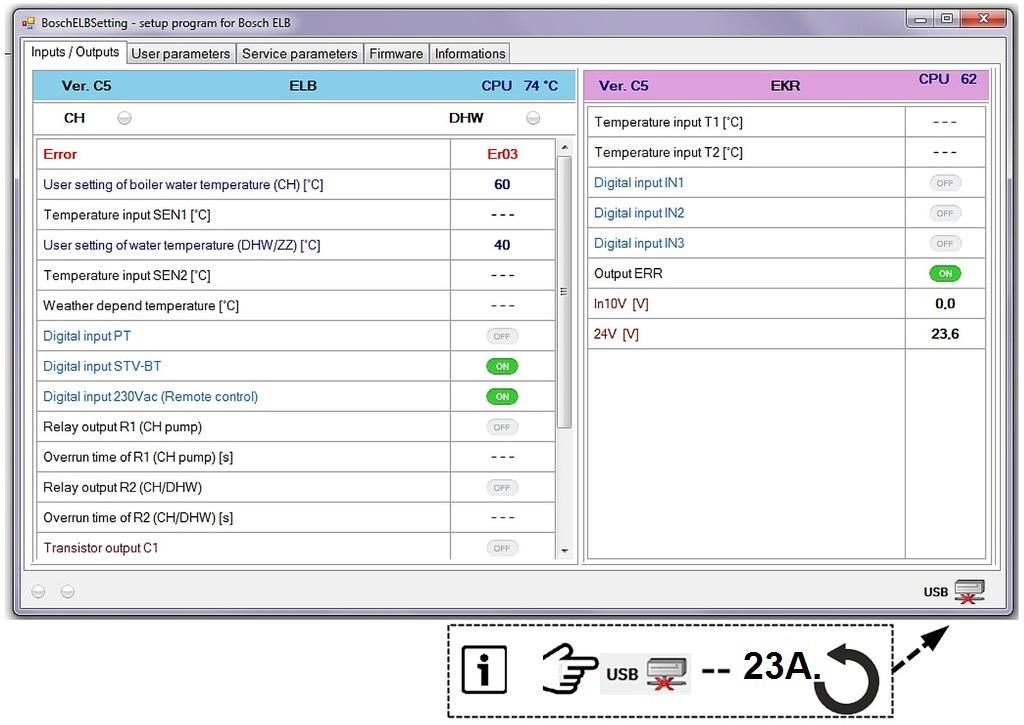Viewport: 1024px width, 725px height.
Task: Click the DHW status indicator icon
Action: [x=533, y=118]
